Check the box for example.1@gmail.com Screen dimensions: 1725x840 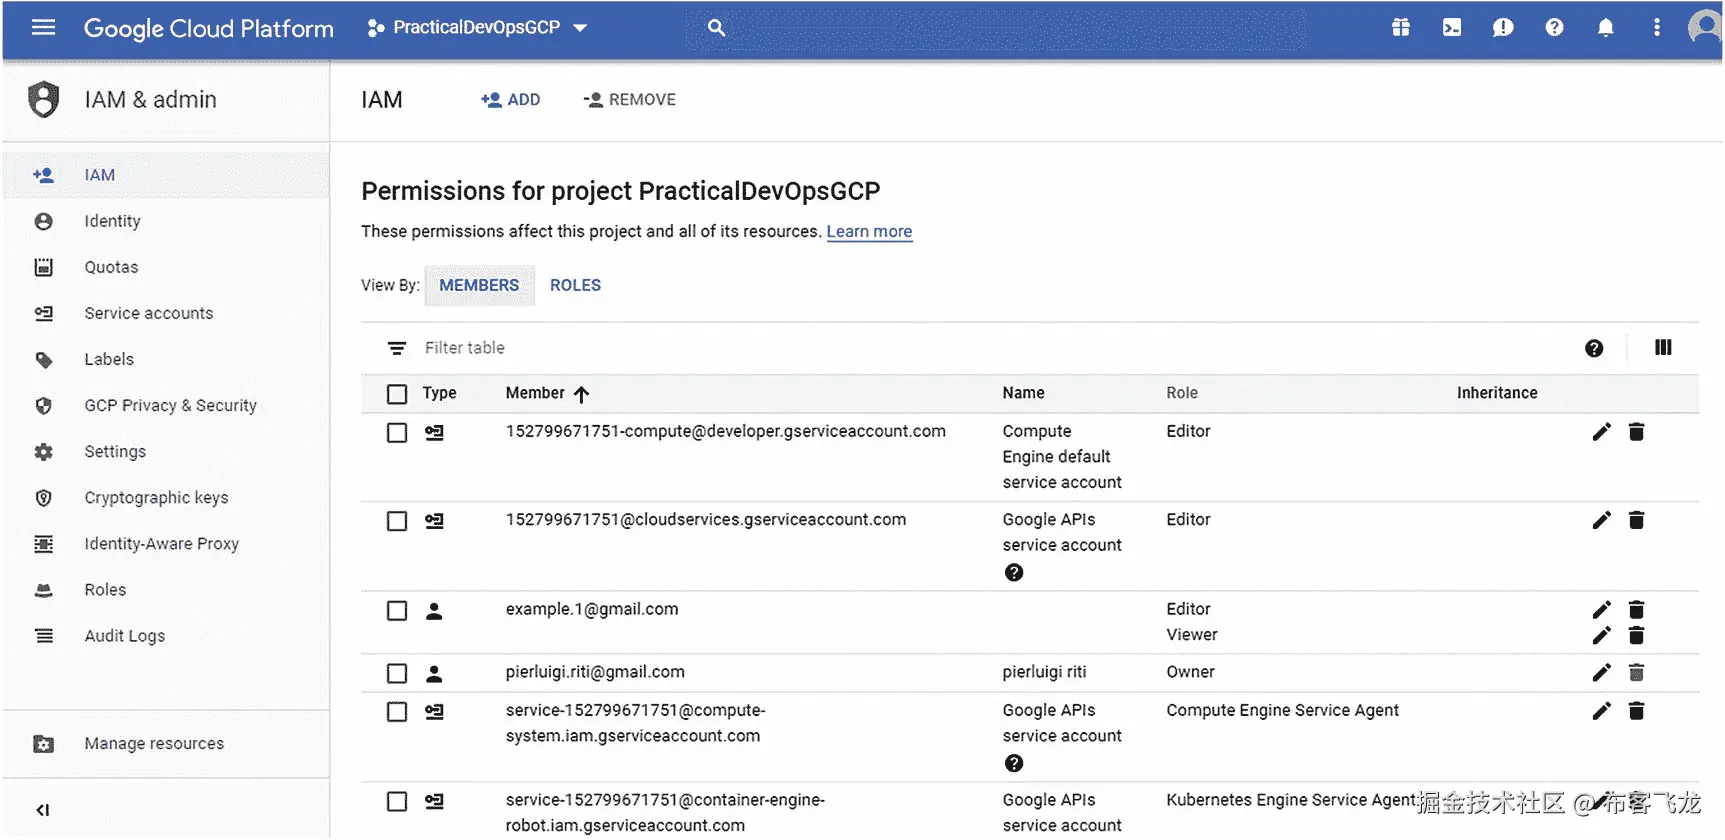coord(397,611)
